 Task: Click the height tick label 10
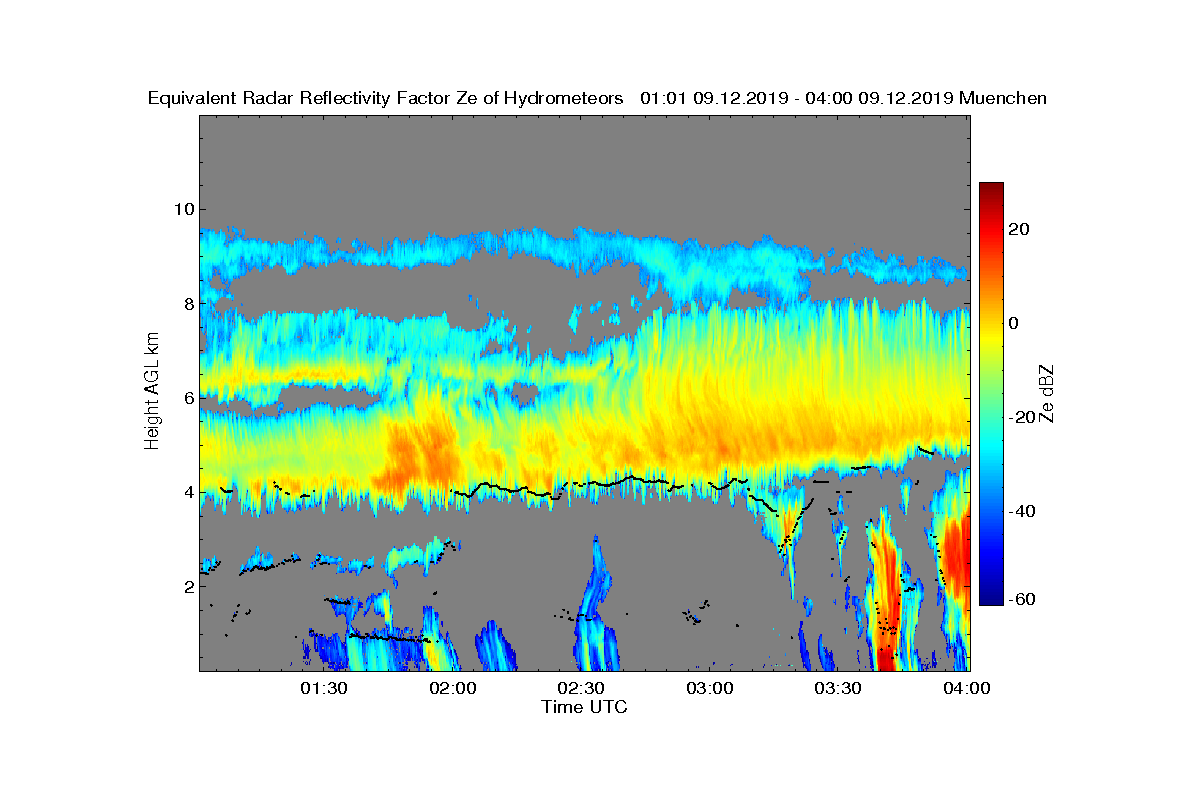click(x=183, y=209)
